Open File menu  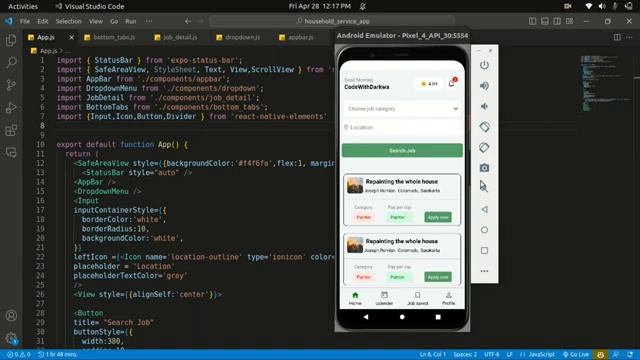25,21
